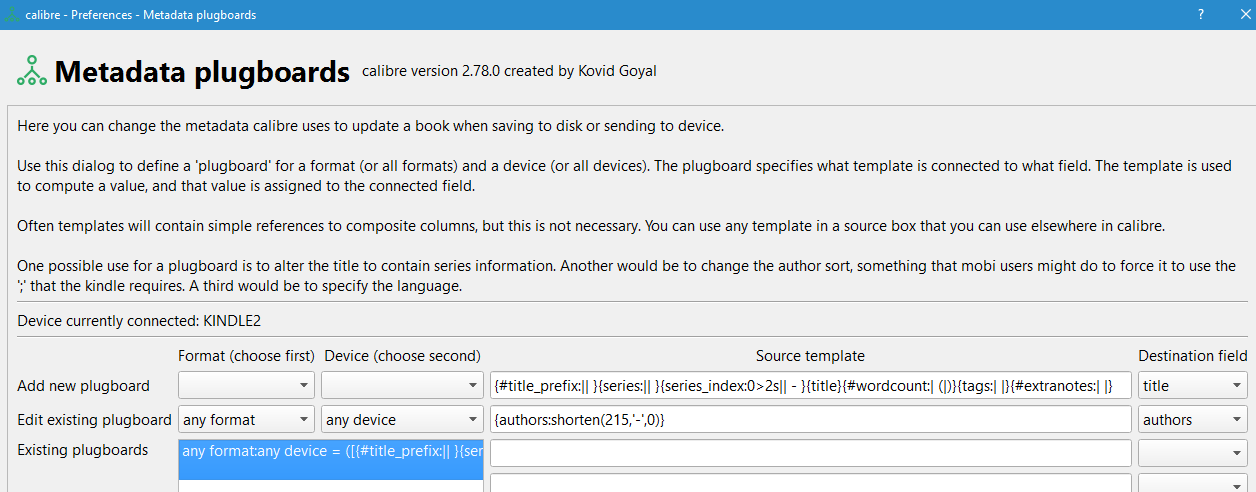Expand the "title" destination field dropdown

[x=1192, y=385]
